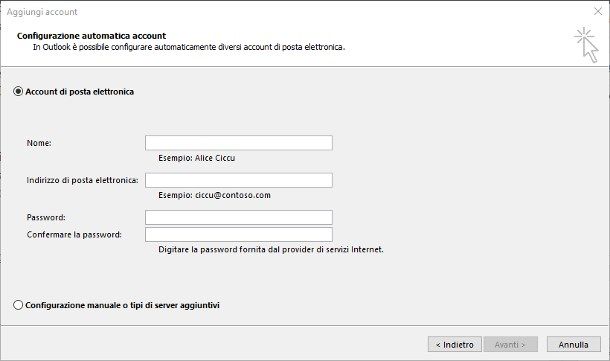Viewport: 610px width, 361px height.
Task: Click the Indirizzo di posta elettronica: label
Action: 82,180
